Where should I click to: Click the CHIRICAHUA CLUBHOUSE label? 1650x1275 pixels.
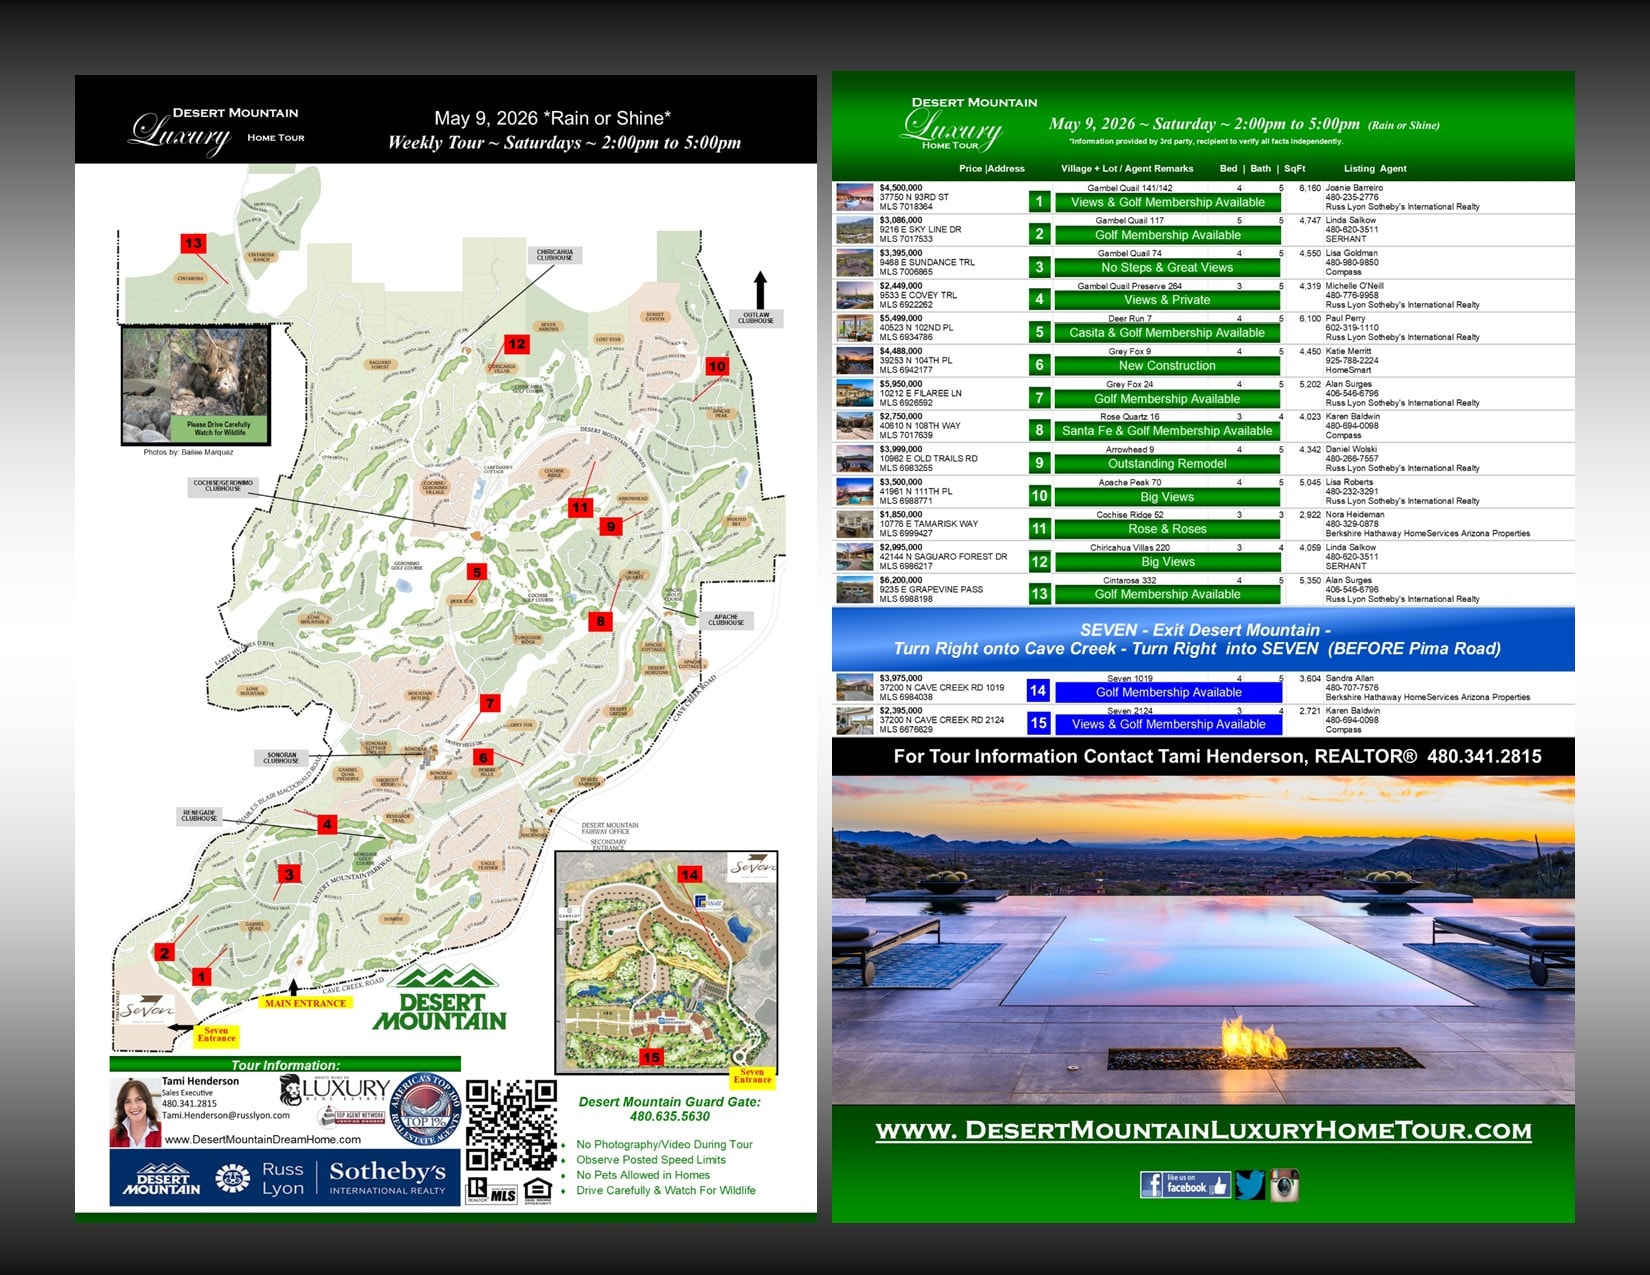click(554, 256)
